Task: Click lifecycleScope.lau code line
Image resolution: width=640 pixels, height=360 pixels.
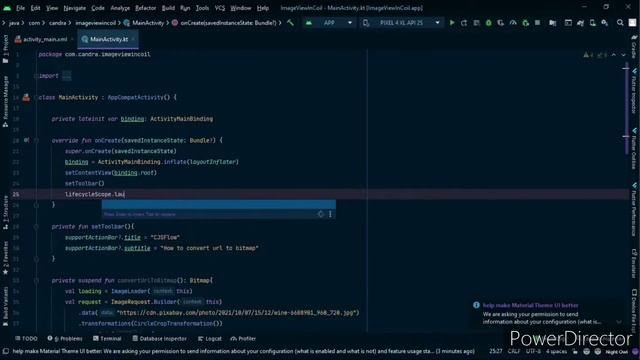Action: click(x=95, y=194)
